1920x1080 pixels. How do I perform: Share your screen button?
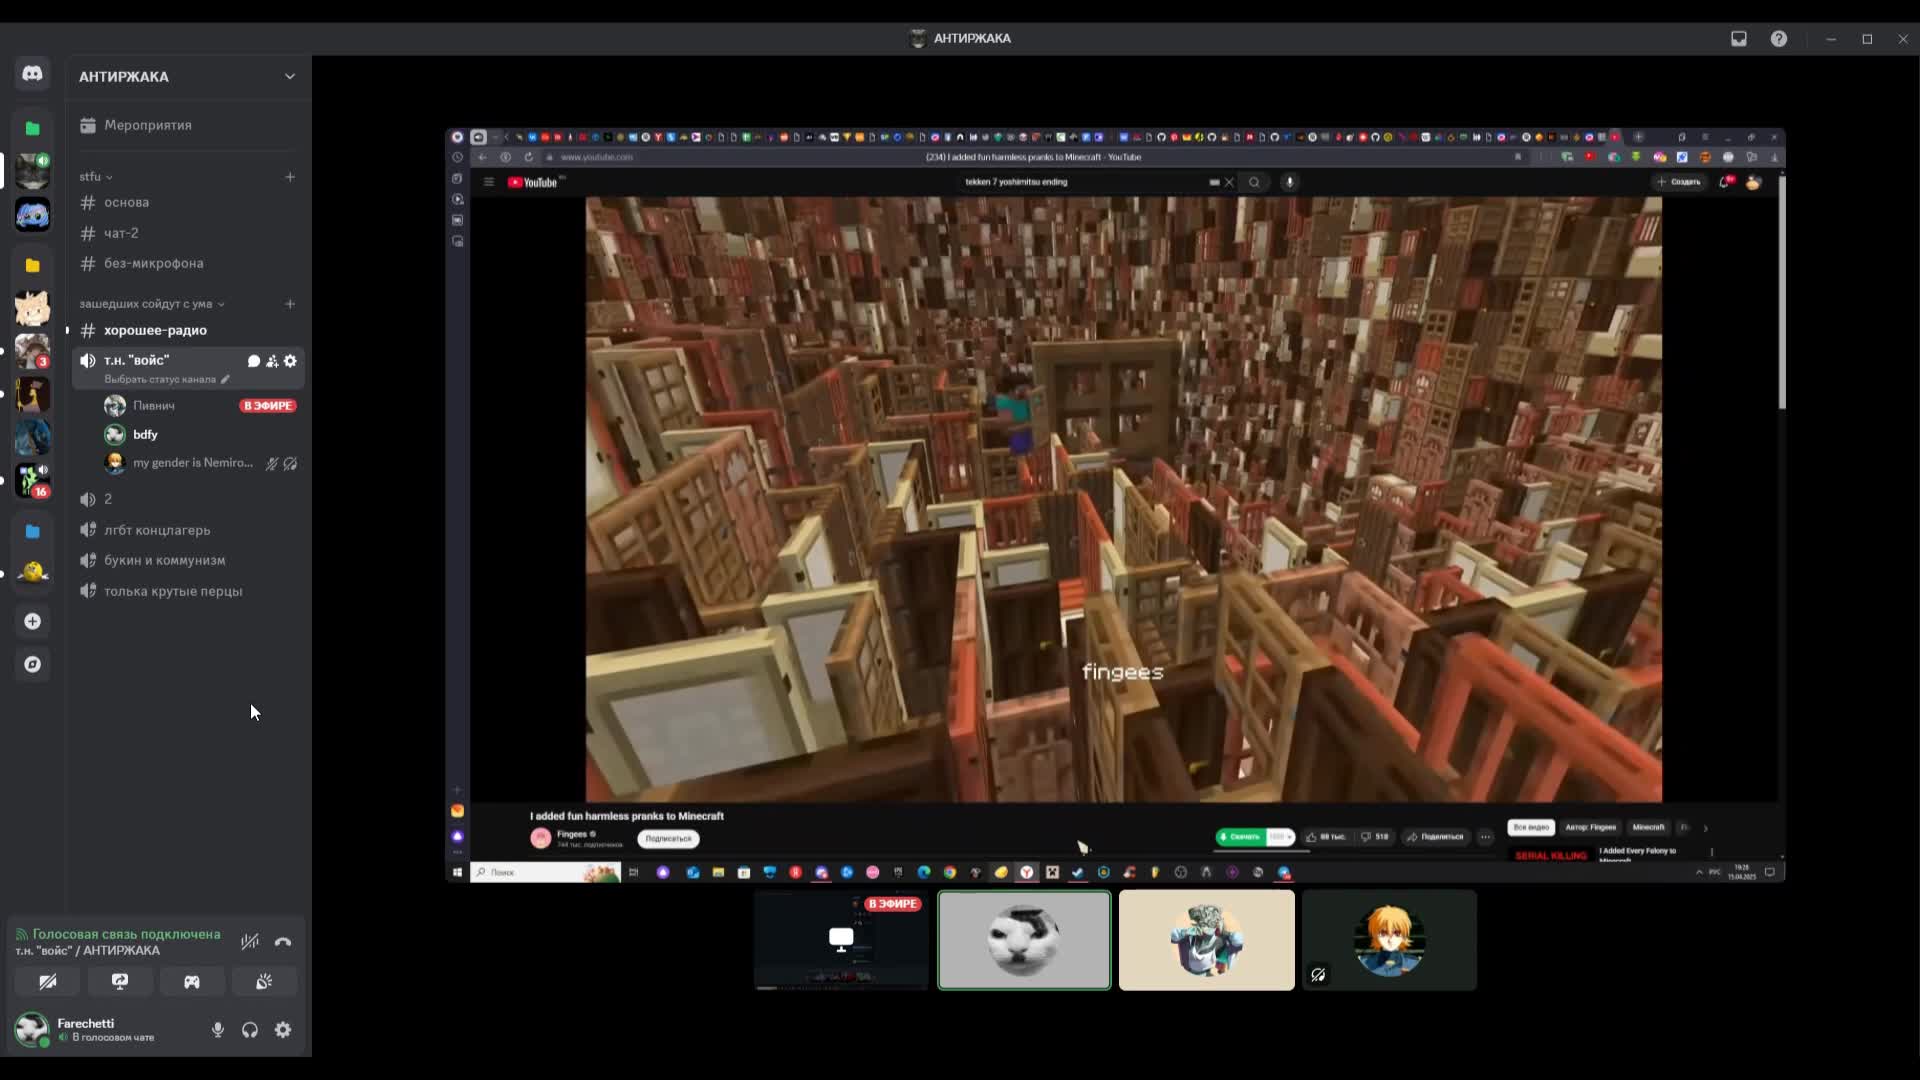pos(120,982)
